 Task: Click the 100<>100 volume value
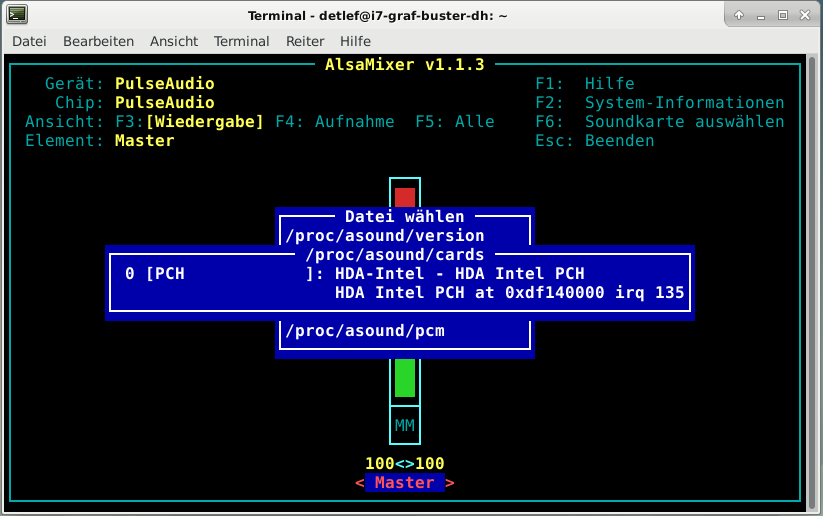pos(405,464)
